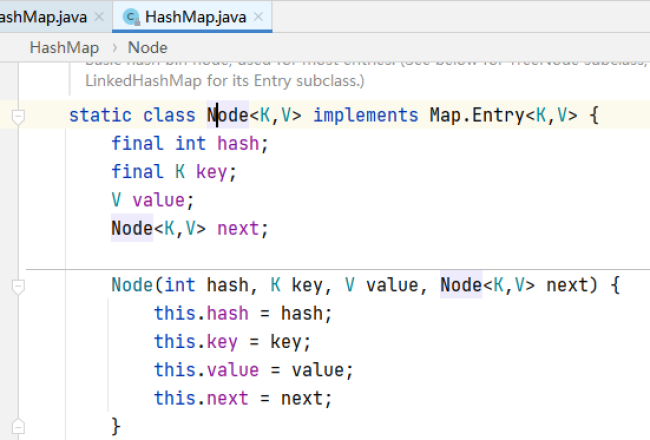Image resolution: width=650 pixels, height=440 pixels.
Task: Click highlighted Node type in constructor parameters
Action: click(x=461, y=285)
